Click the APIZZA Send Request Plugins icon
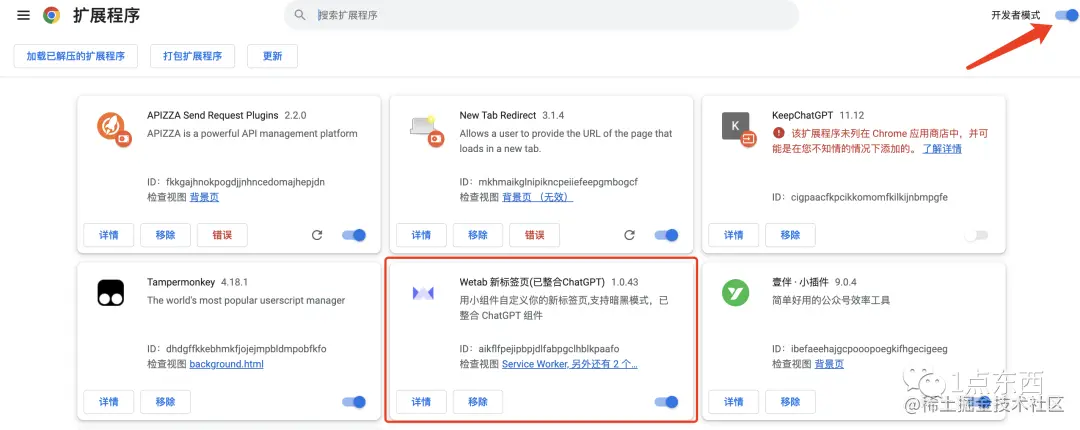Viewport: 1080px width, 430px height. (114, 130)
